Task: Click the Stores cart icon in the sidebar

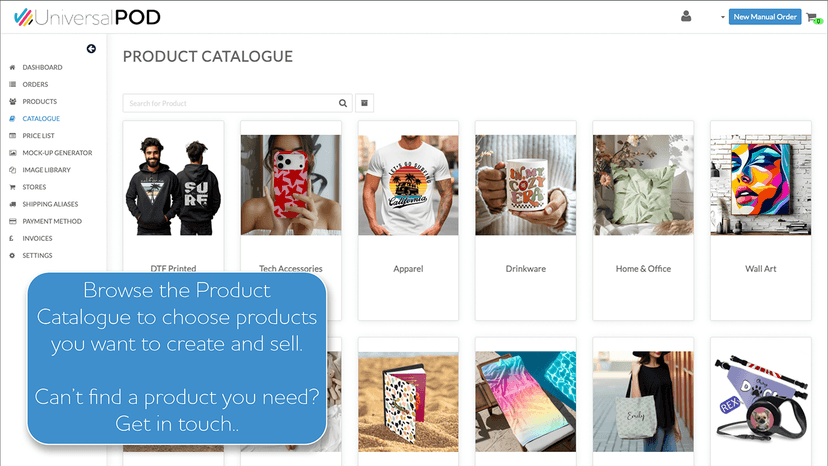Action: tap(12, 187)
